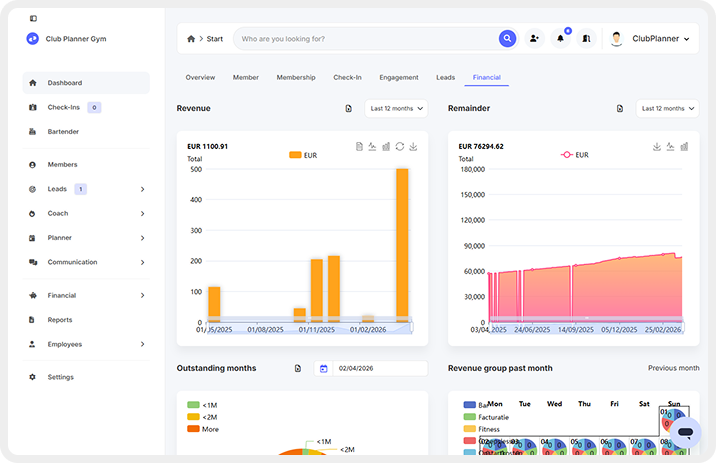Download the Revenue chart image
Image resolution: width=716 pixels, height=463 pixels.
(x=413, y=146)
